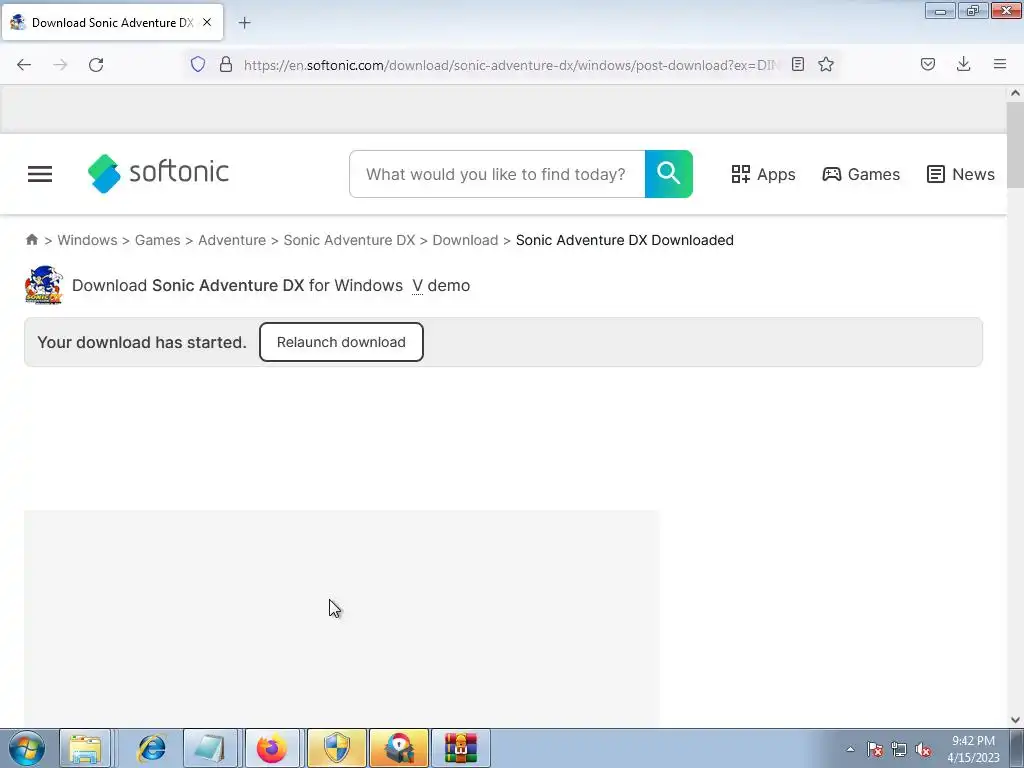Reload the current page

(96, 65)
